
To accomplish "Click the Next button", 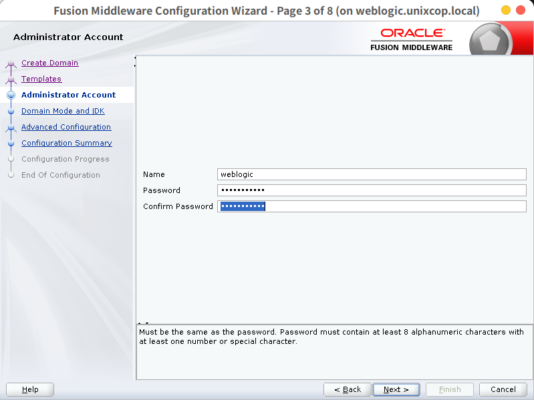I will pos(396,389).
